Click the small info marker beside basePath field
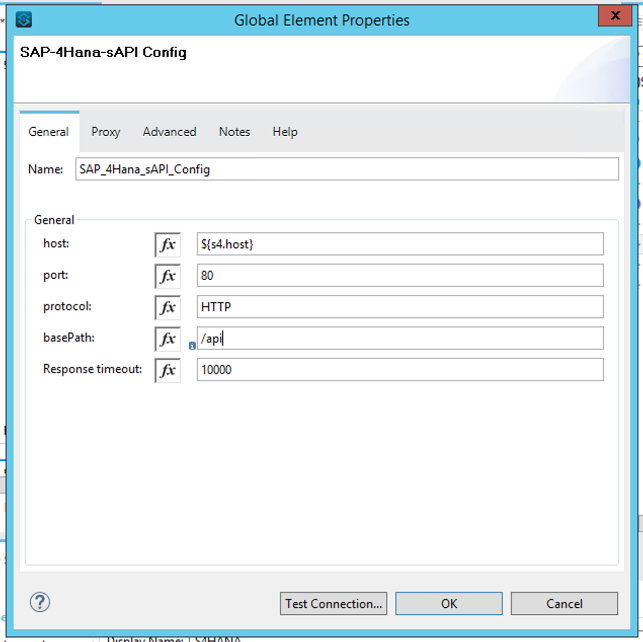The height and width of the screenshot is (642, 643). click(x=192, y=346)
